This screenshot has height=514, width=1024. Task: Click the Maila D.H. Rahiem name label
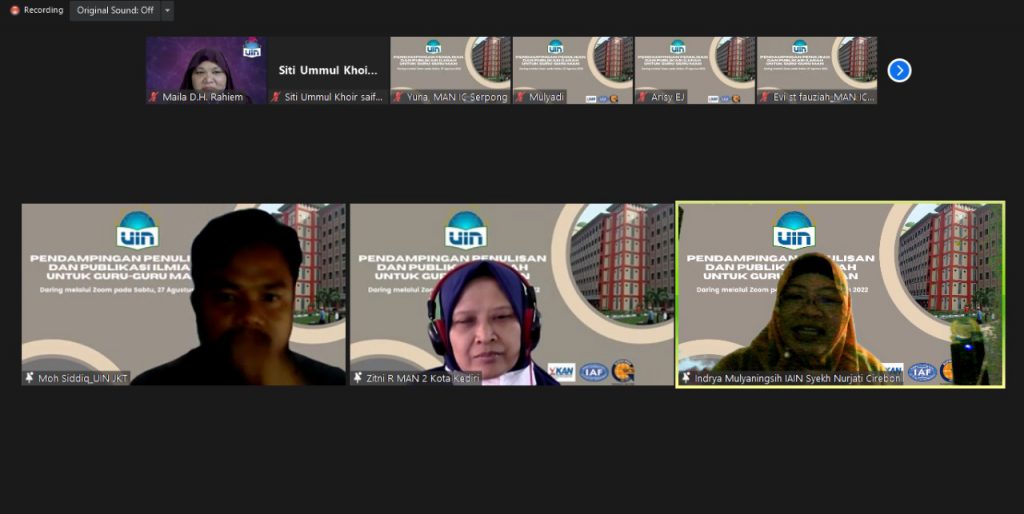click(x=202, y=97)
